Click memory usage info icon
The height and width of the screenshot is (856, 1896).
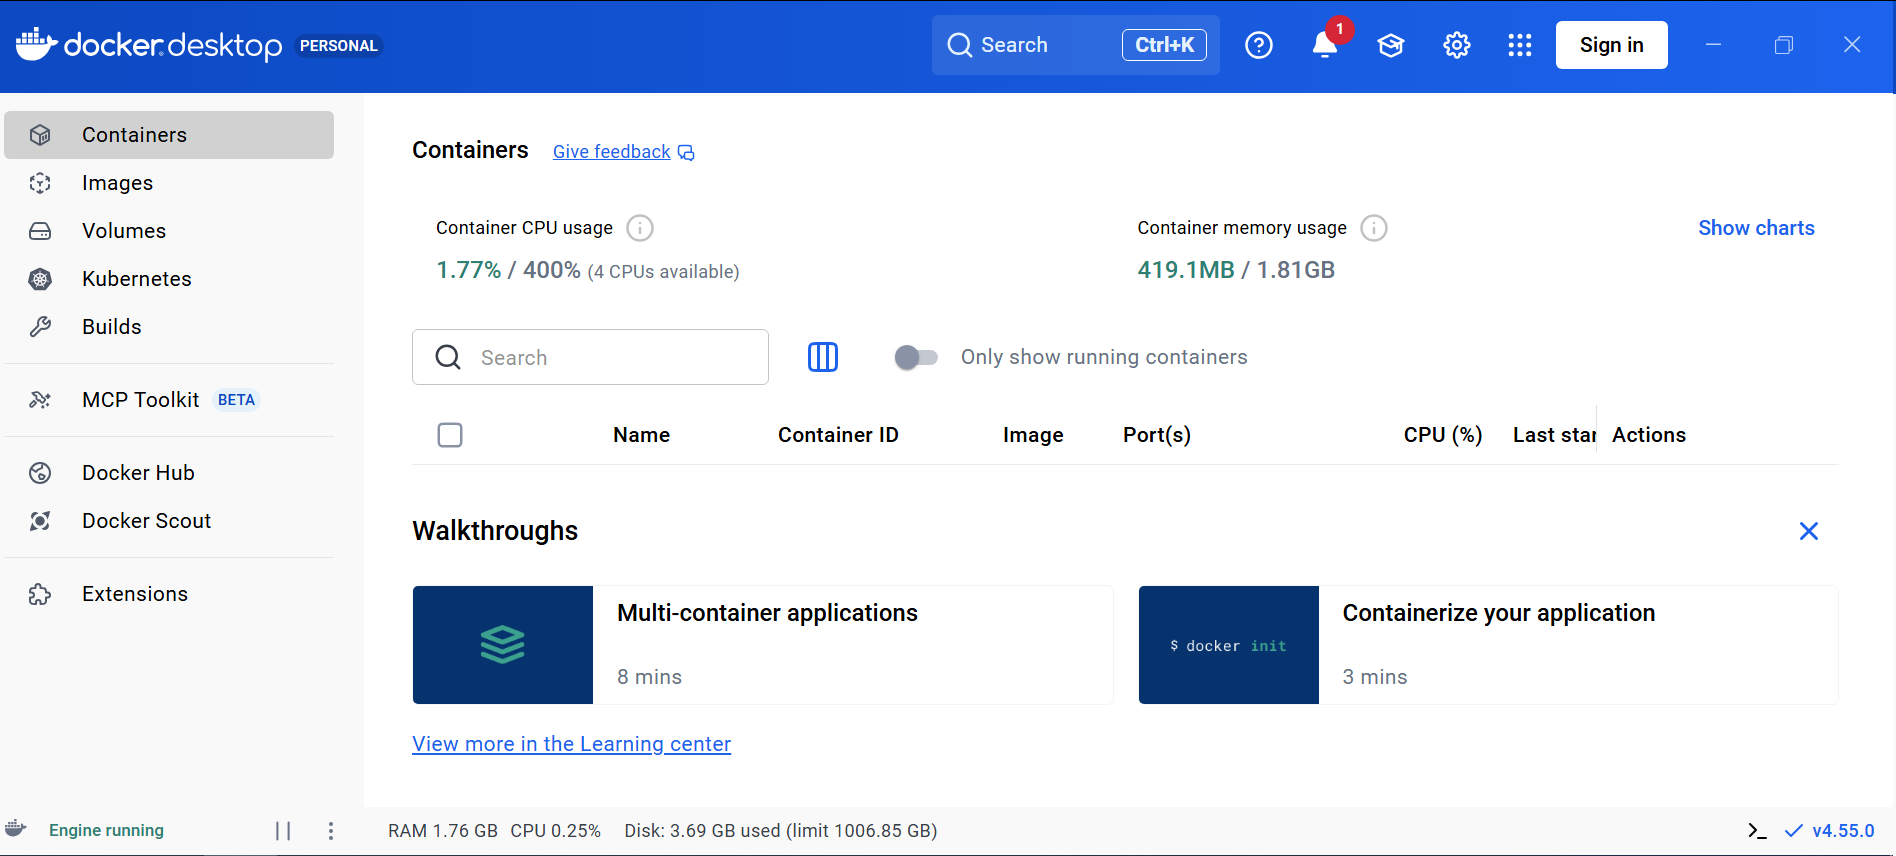[x=1374, y=228]
